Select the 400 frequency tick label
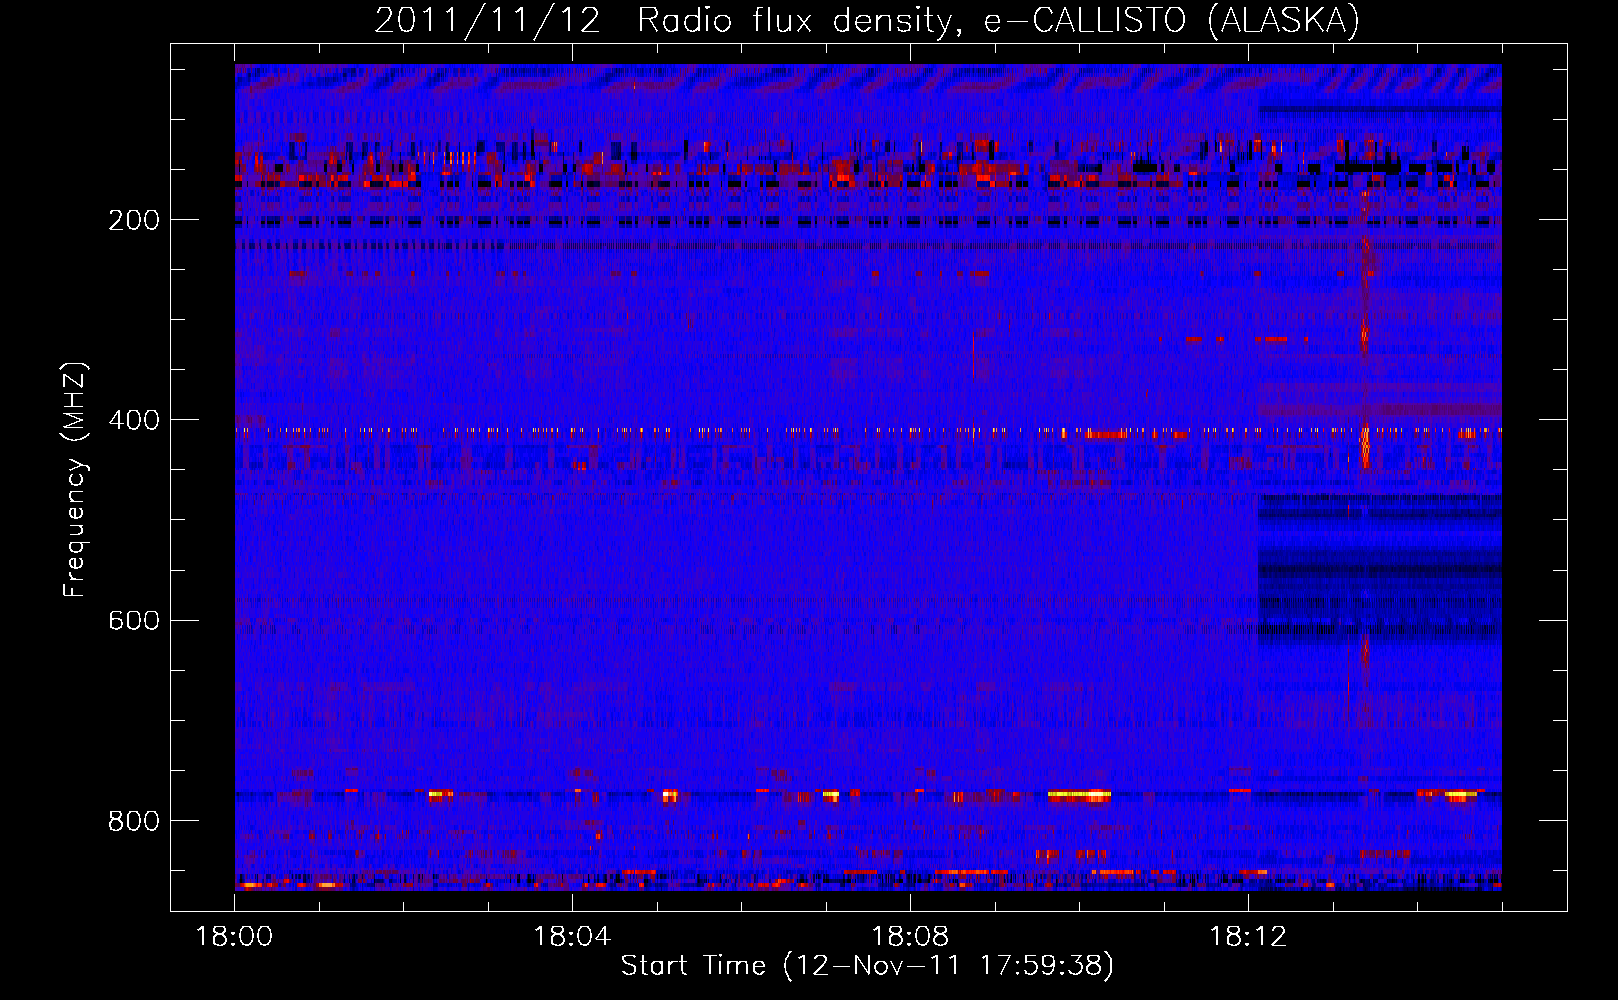Image resolution: width=1618 pixels, height=1000 pixels. (134, 420)
